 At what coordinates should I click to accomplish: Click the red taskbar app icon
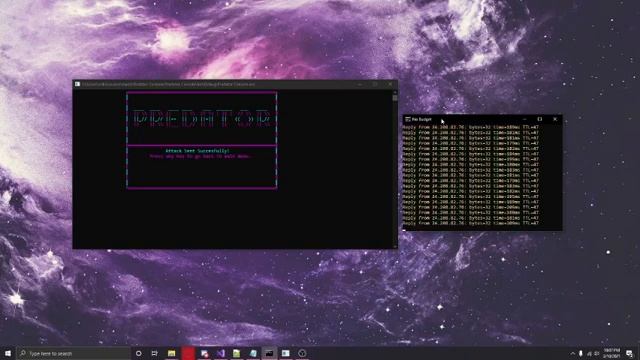tap(188, 353)
